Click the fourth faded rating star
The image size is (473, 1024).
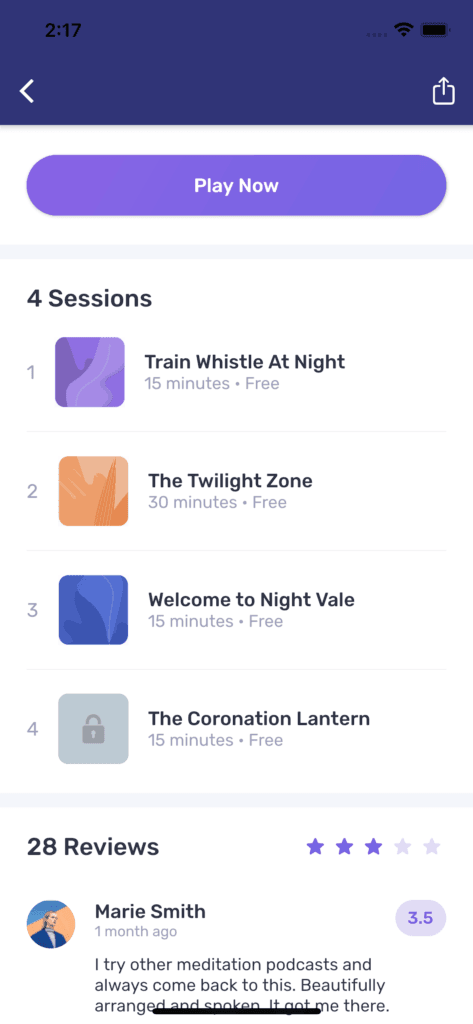pos(402,847)
